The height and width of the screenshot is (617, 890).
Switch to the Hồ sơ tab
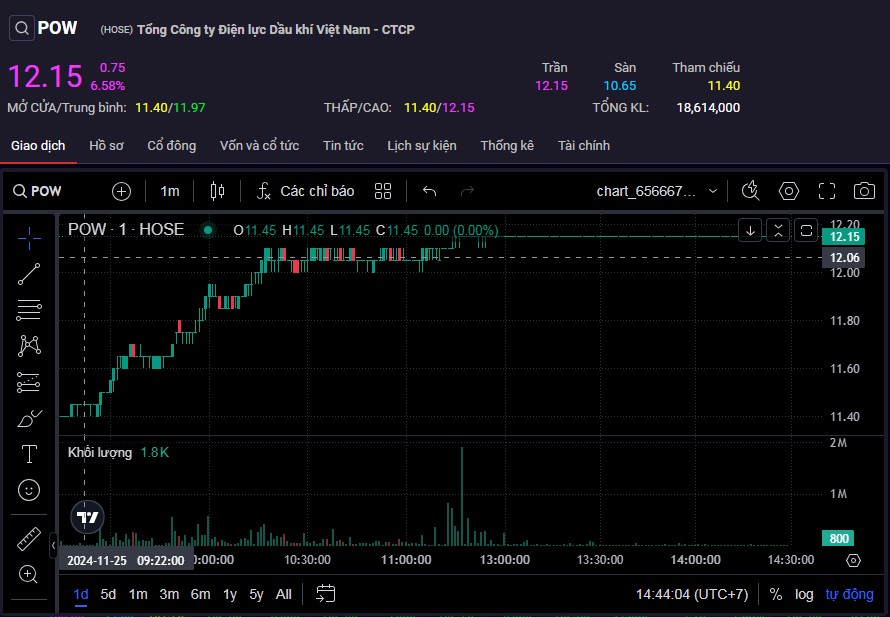(106, 146)
